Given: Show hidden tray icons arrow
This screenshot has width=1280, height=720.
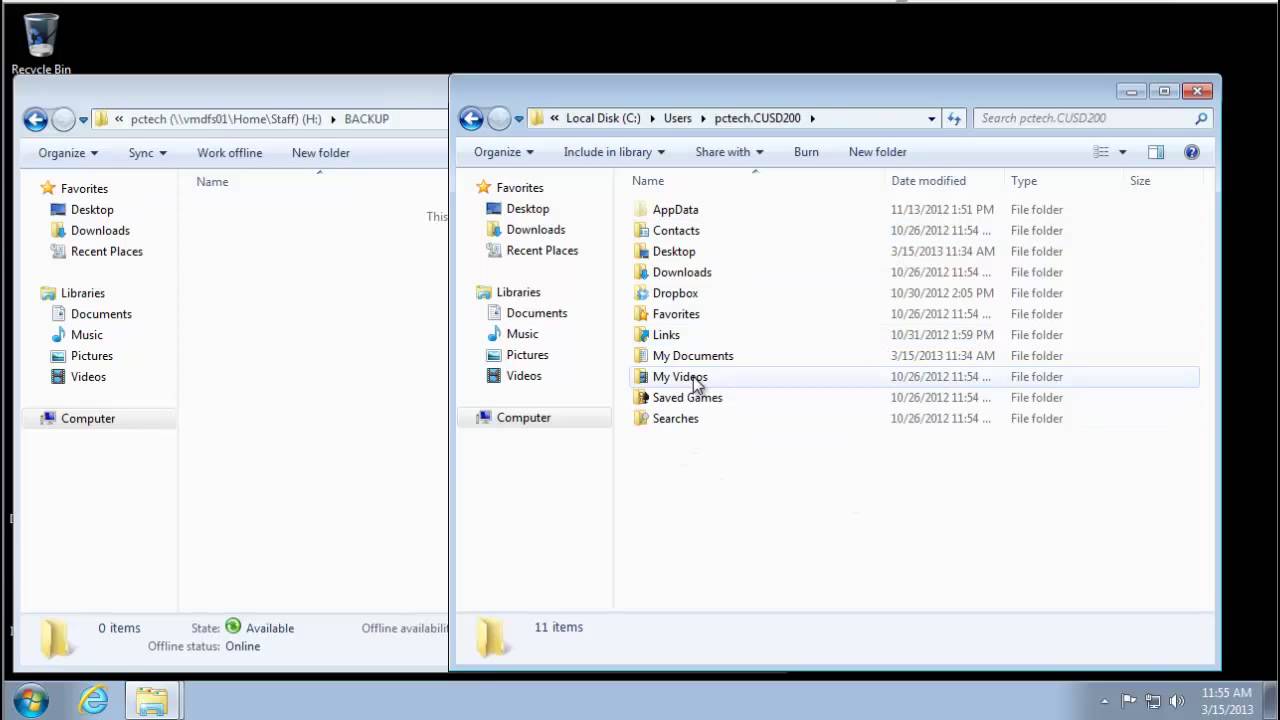Looking at the screenshot, I should [x=1104, y=701].
